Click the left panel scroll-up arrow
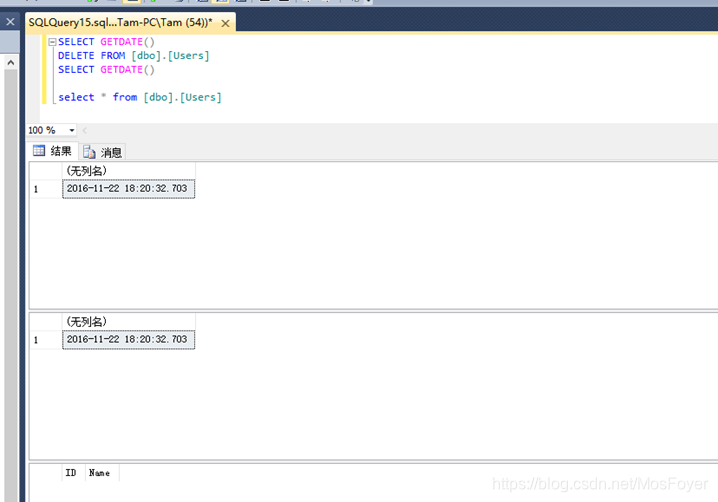Image resolution: width=718 pixels, height=502 pixels. click(11, 62)
